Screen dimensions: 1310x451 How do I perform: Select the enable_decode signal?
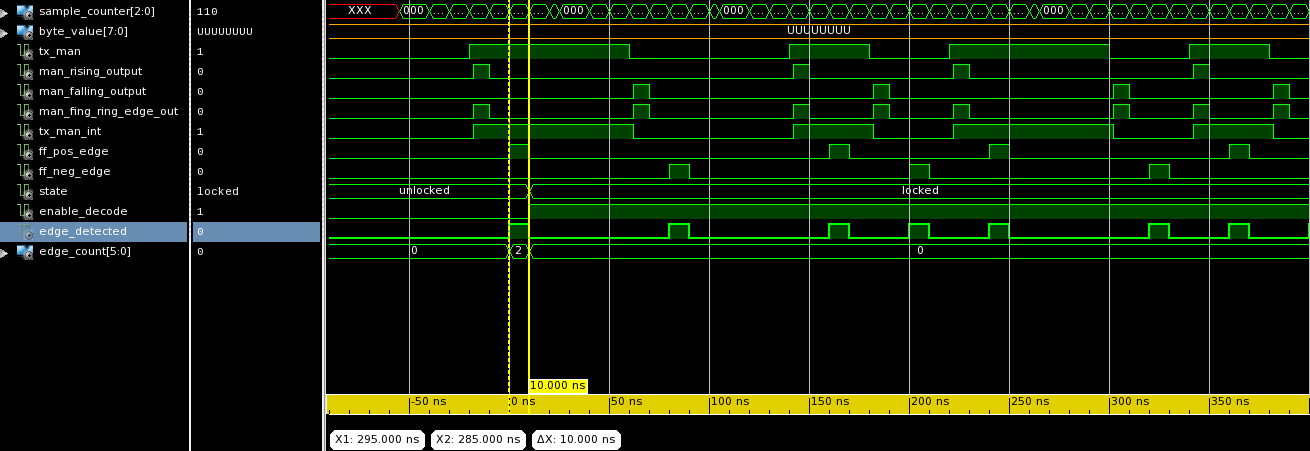pyautogui.click(x=83, y=211)
